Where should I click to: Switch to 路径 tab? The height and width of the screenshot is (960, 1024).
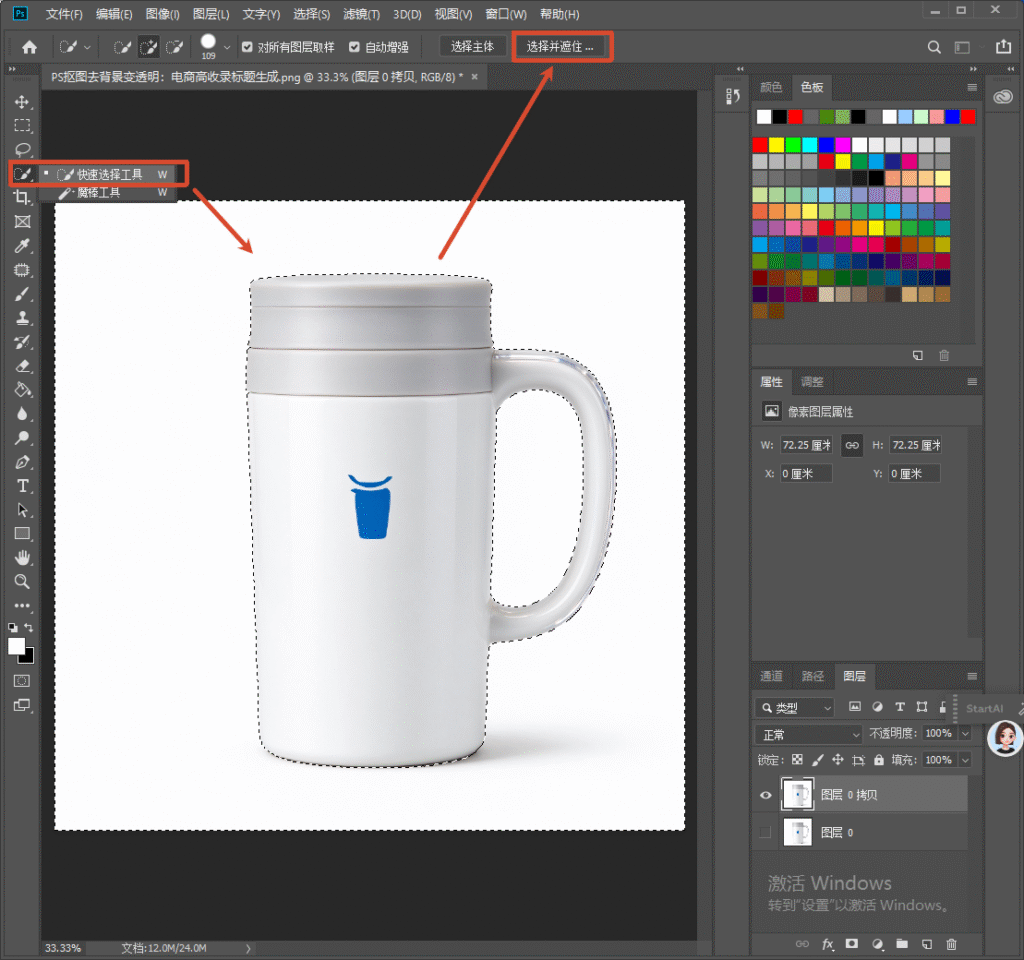coord(812,676)
